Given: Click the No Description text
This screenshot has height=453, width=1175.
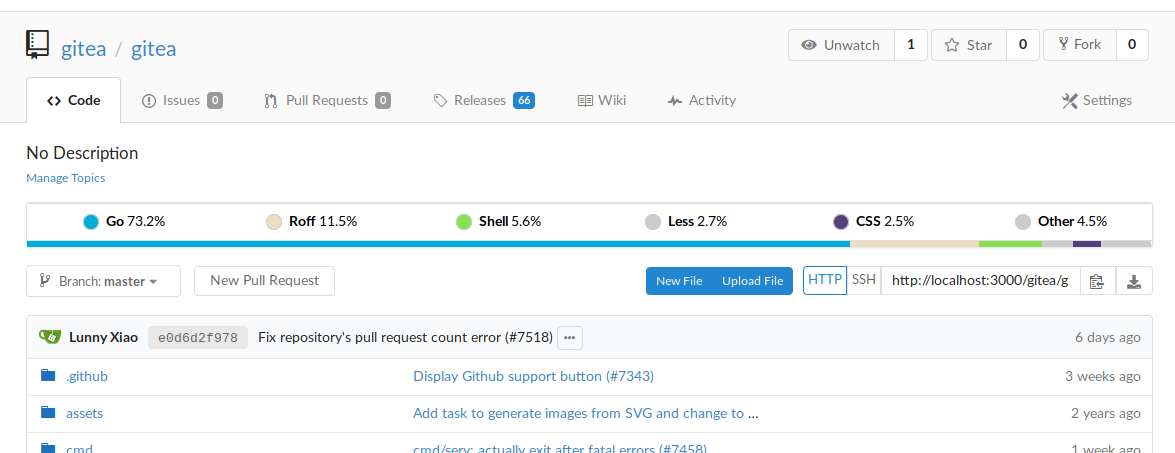Looking at the screenshot, I should pos(82,153).
